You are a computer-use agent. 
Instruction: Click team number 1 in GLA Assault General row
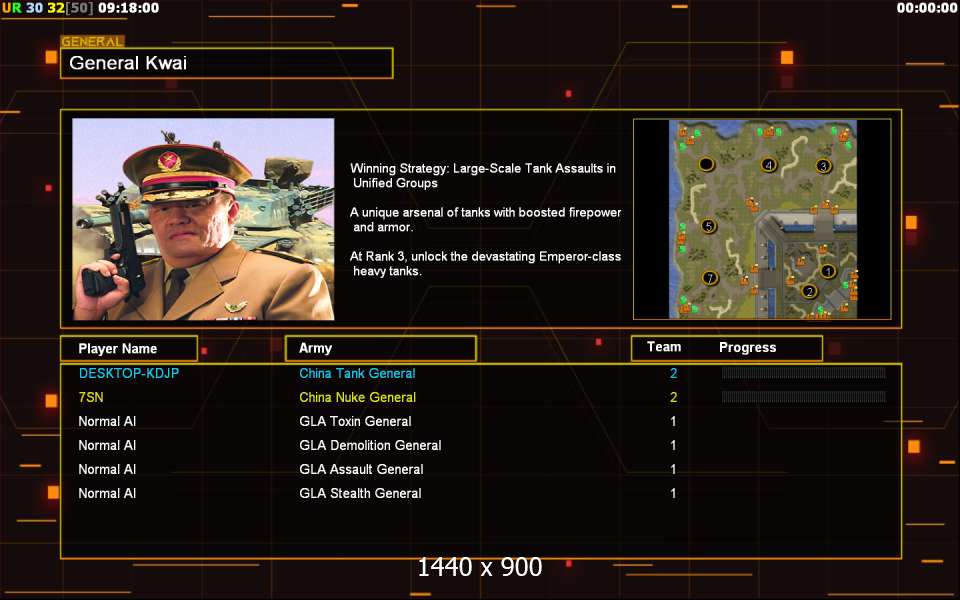click(x=673, y=470)
